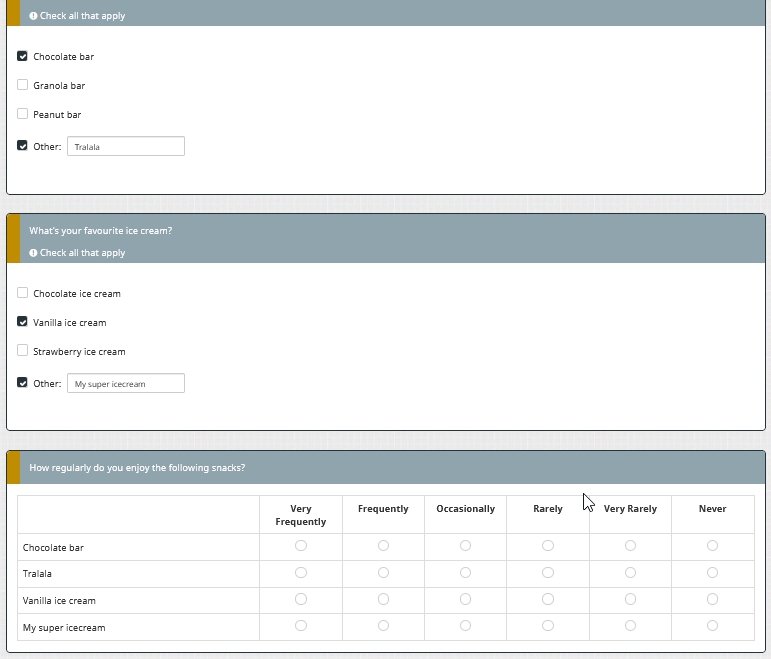771x659 pixels.
Task: Select Occasionally for Vanilla ice cream
Action: tap(465, 600)
